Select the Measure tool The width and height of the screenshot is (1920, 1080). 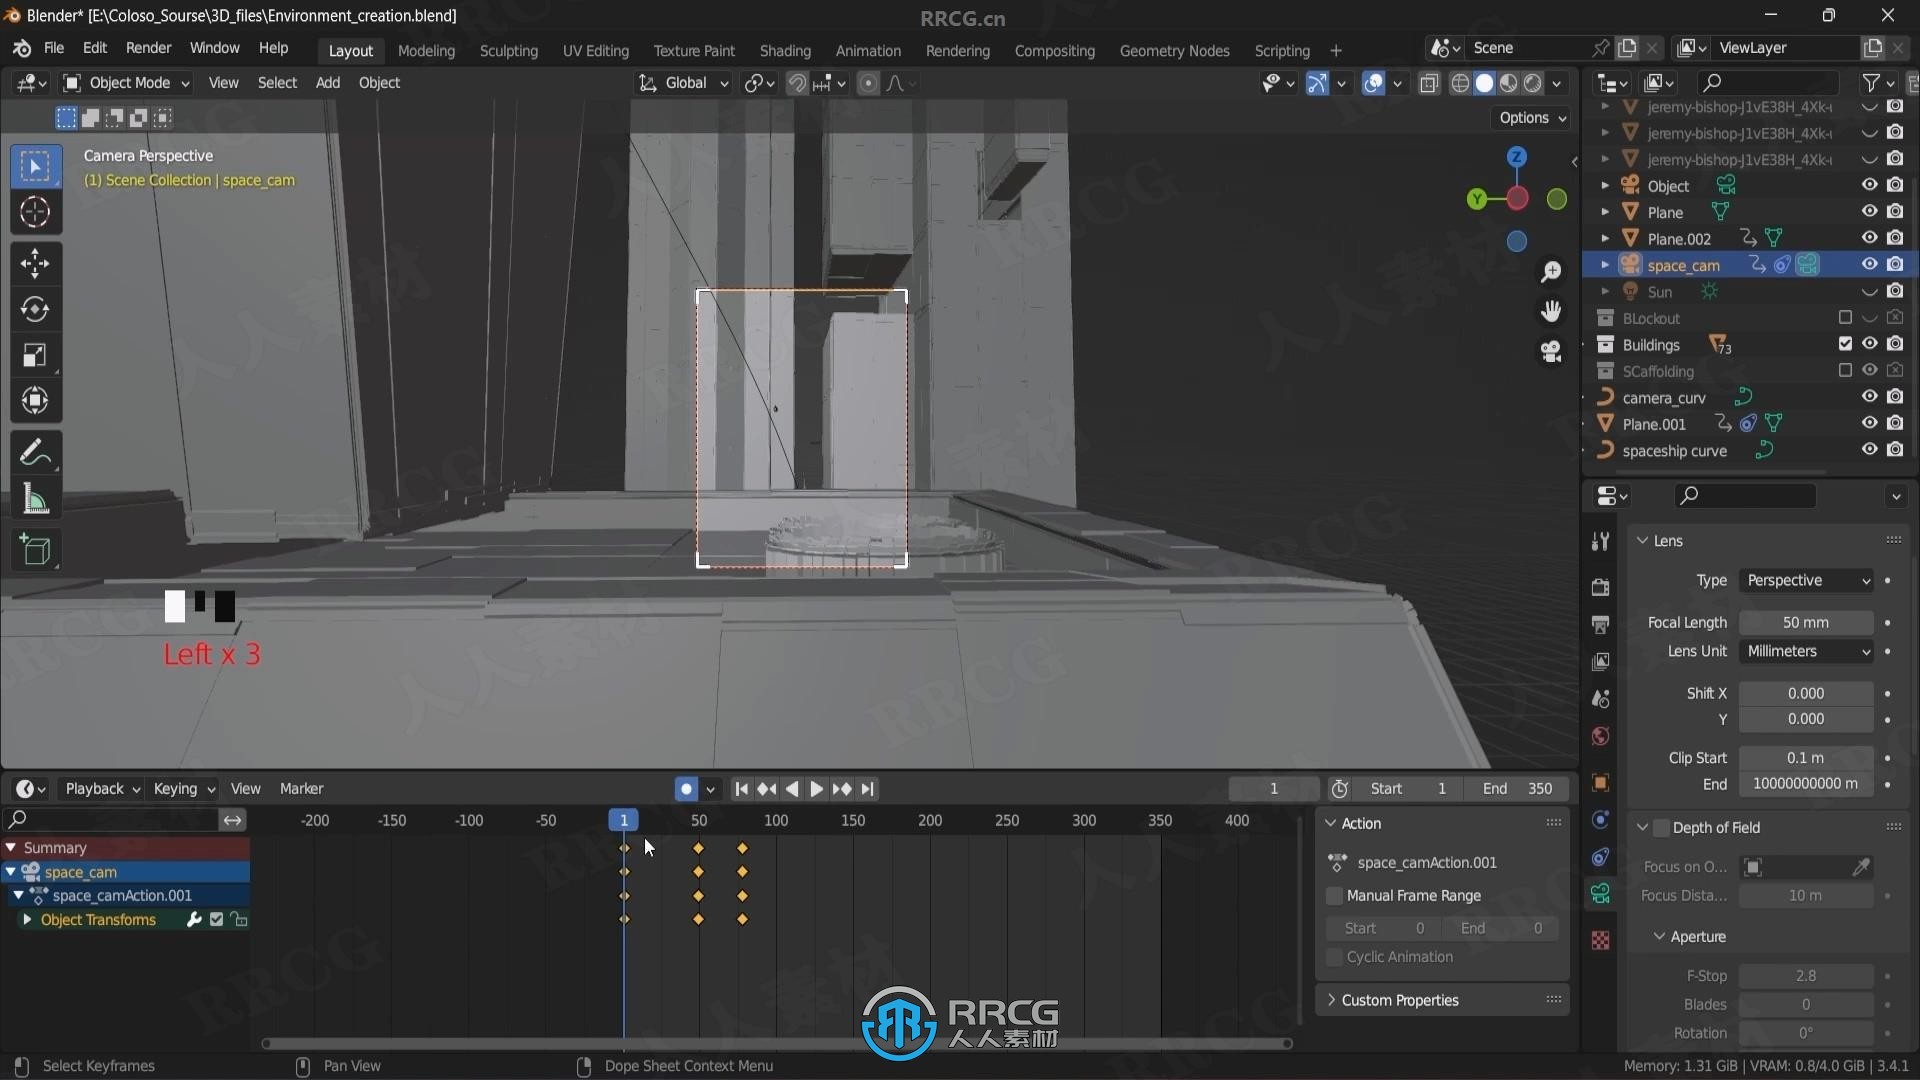click(x=35, y=499)
